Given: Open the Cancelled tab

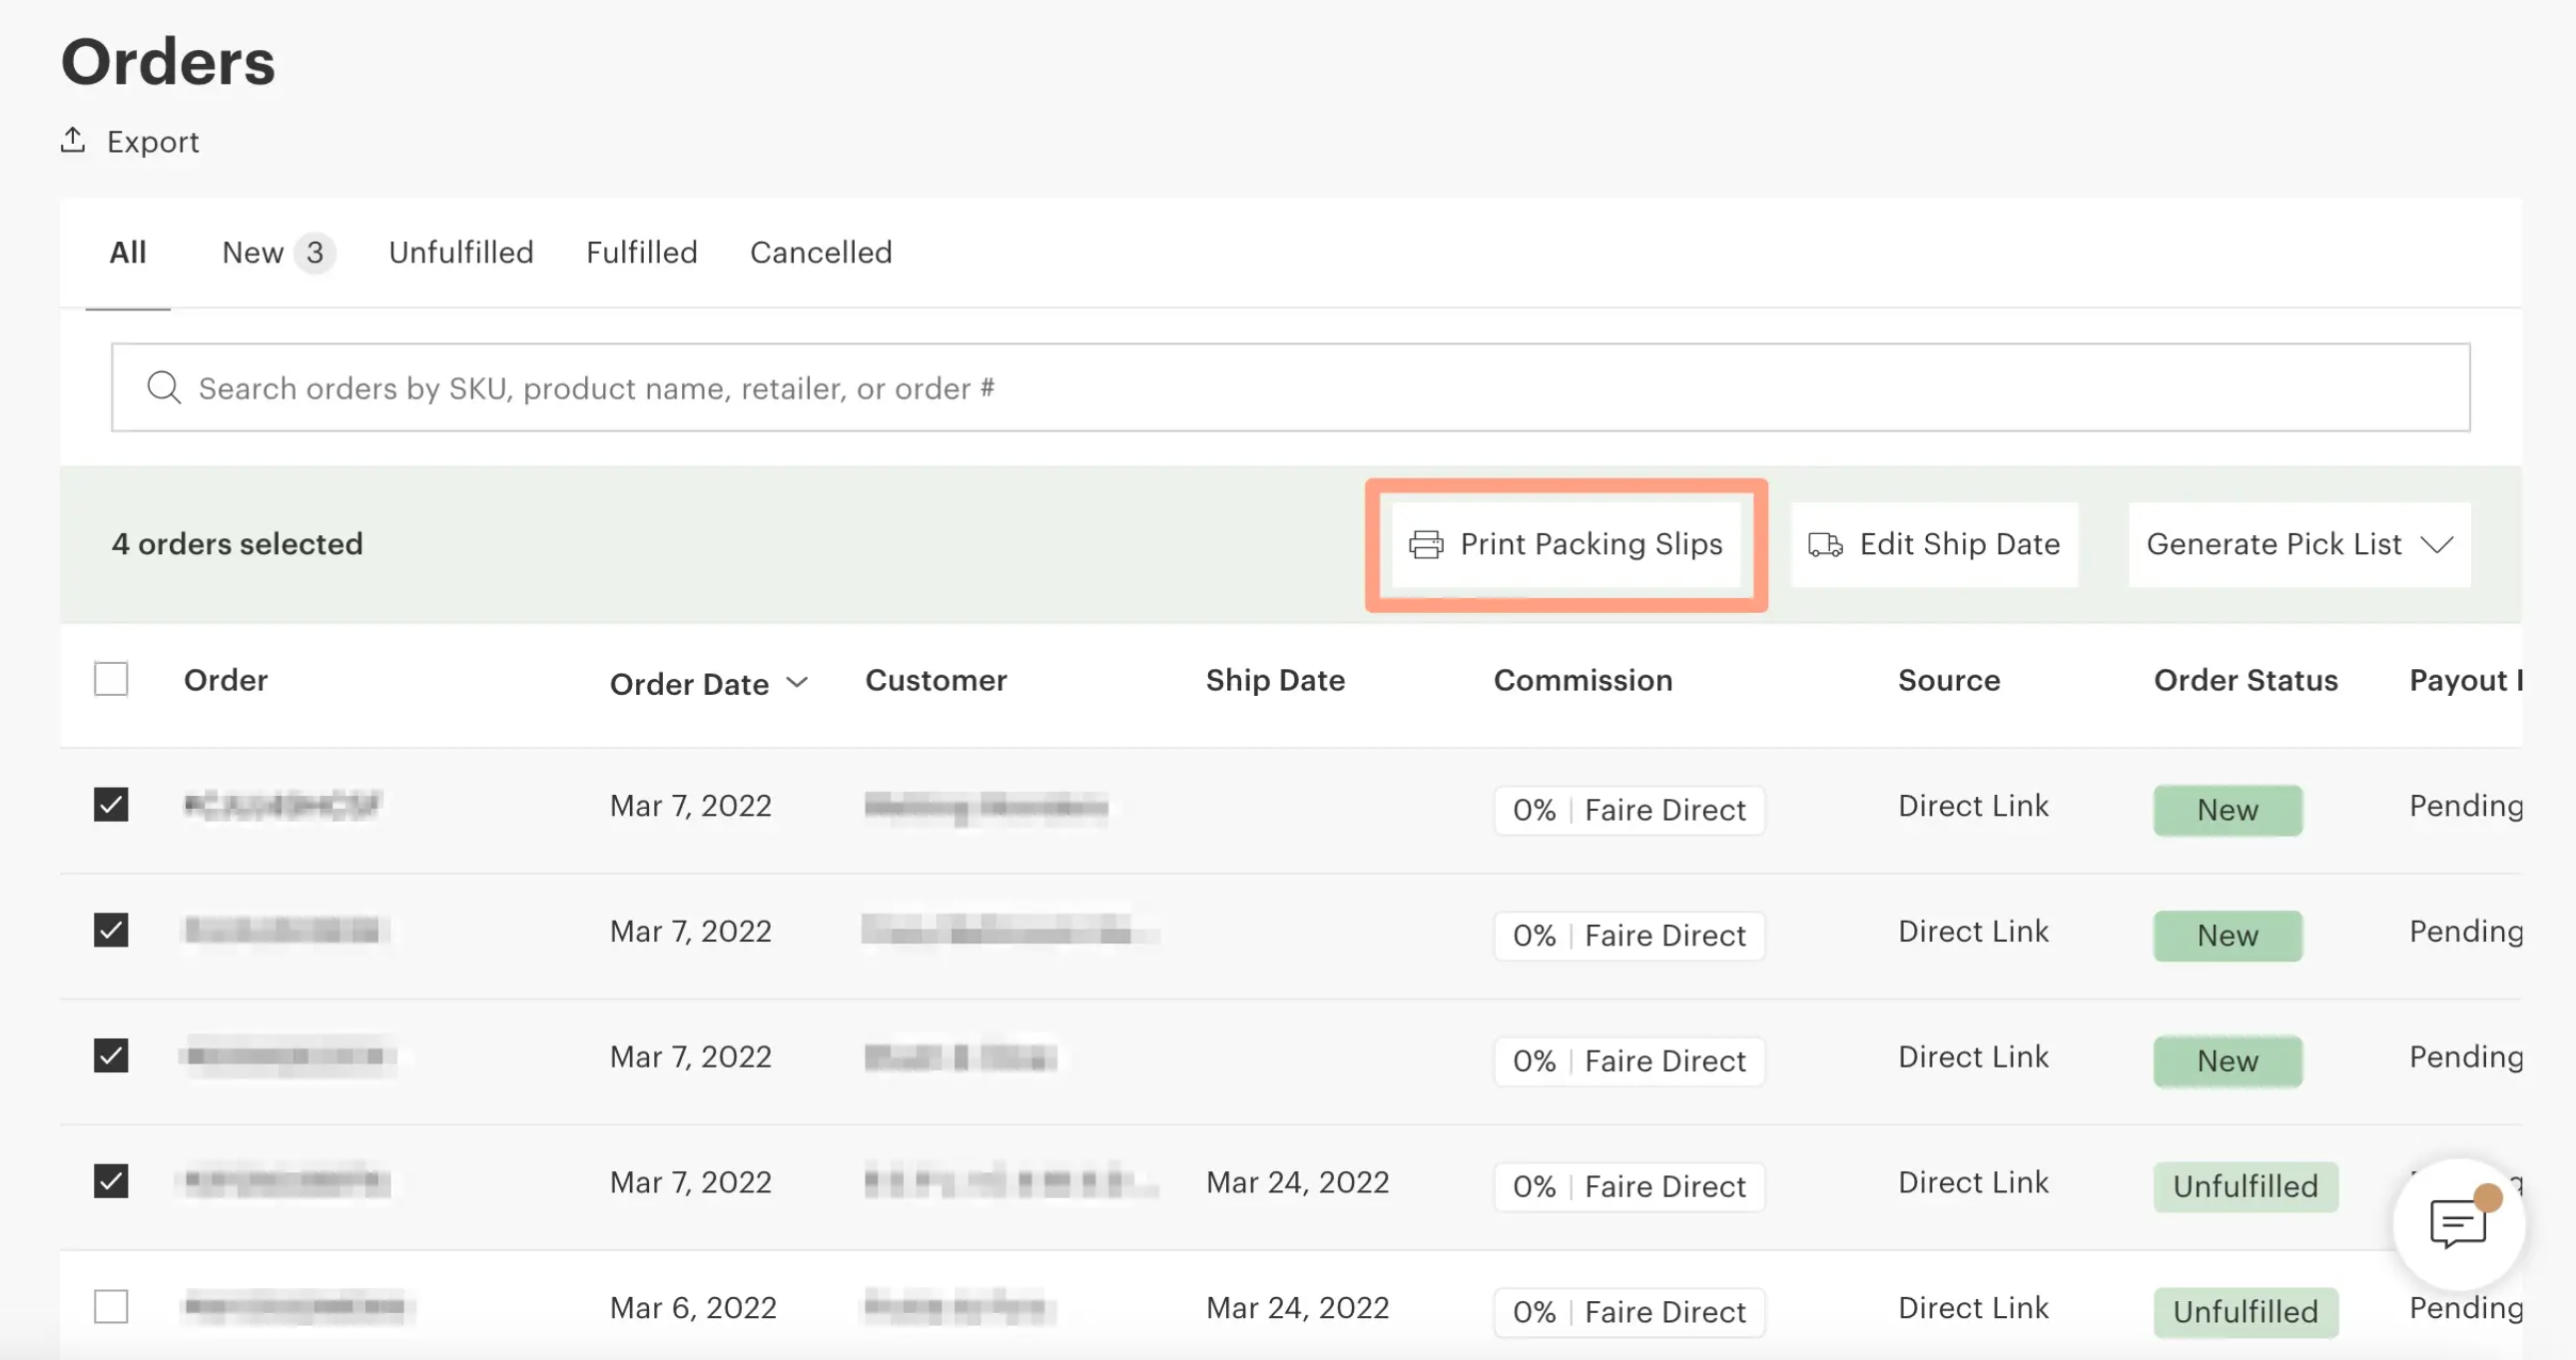Looking at the screenshot, I should click(x=820, y=252).
